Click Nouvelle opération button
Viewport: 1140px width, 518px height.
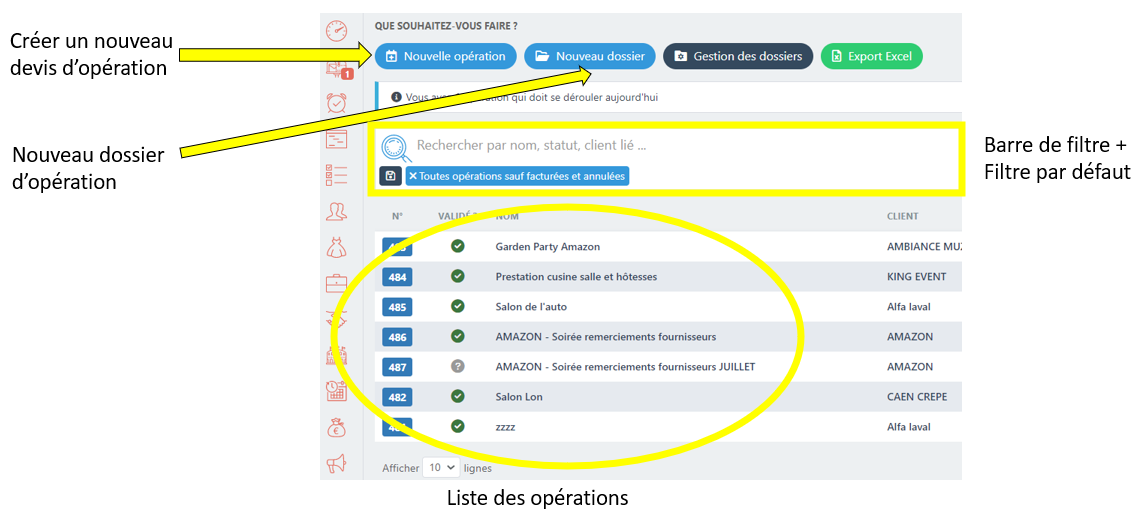click(445, 56)
